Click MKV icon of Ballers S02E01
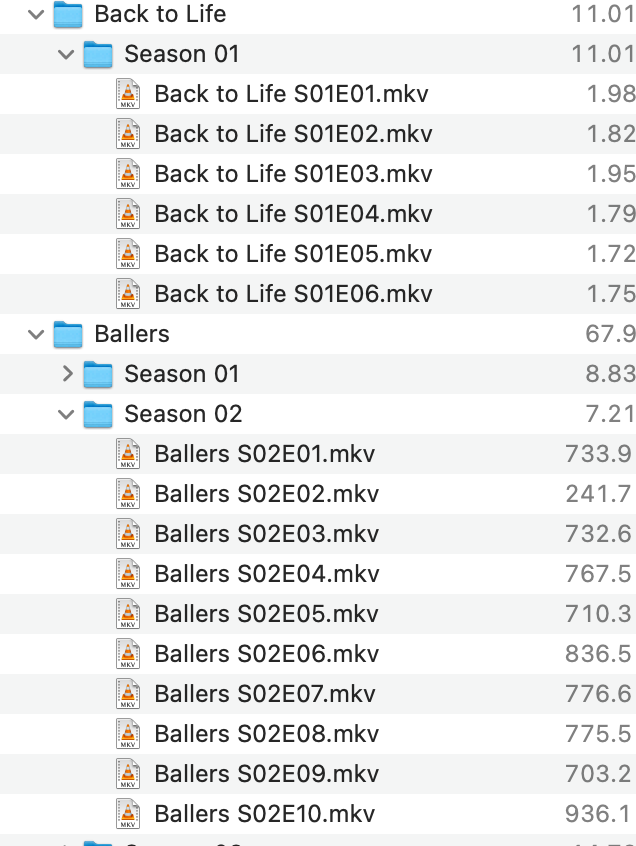The height and width of the screenshot is (846, 636). 128,454
